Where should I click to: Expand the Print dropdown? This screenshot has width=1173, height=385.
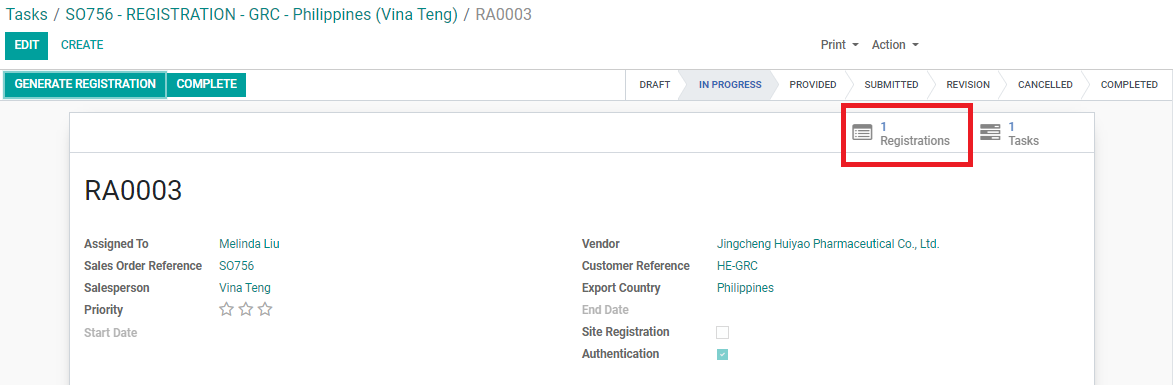pyautogui.click(x=839, y=45)
